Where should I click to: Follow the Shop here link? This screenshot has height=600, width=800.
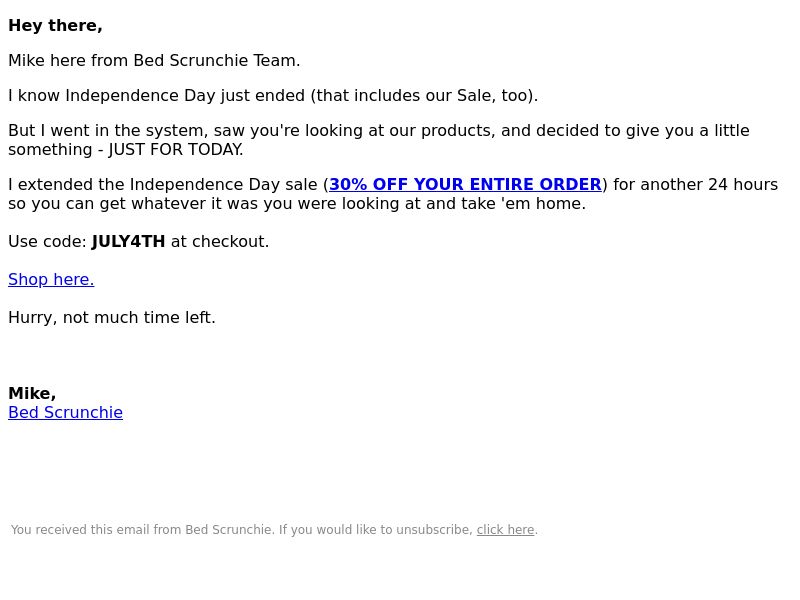pyautogui.click(x=51, y=280)
